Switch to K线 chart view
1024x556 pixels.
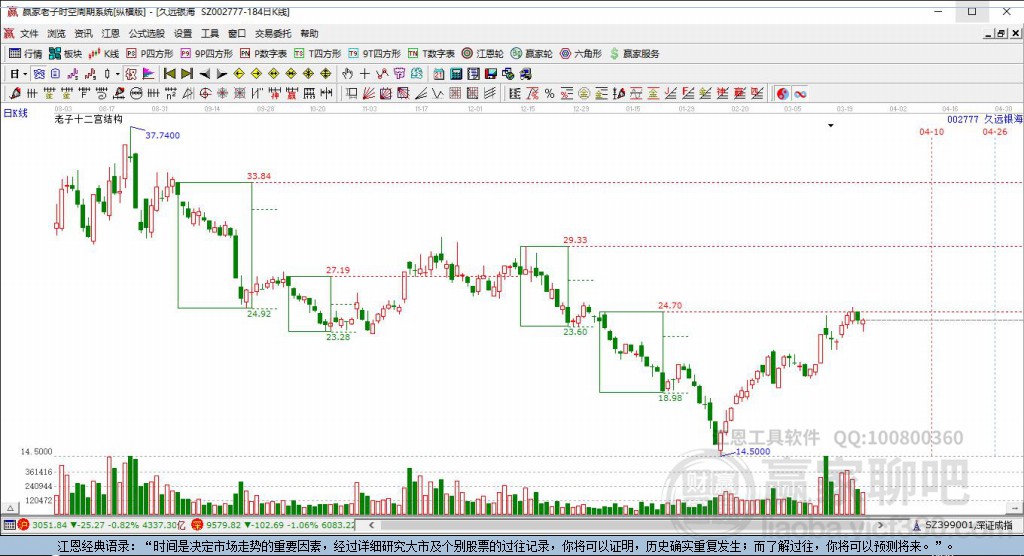(x=104, y=54)
